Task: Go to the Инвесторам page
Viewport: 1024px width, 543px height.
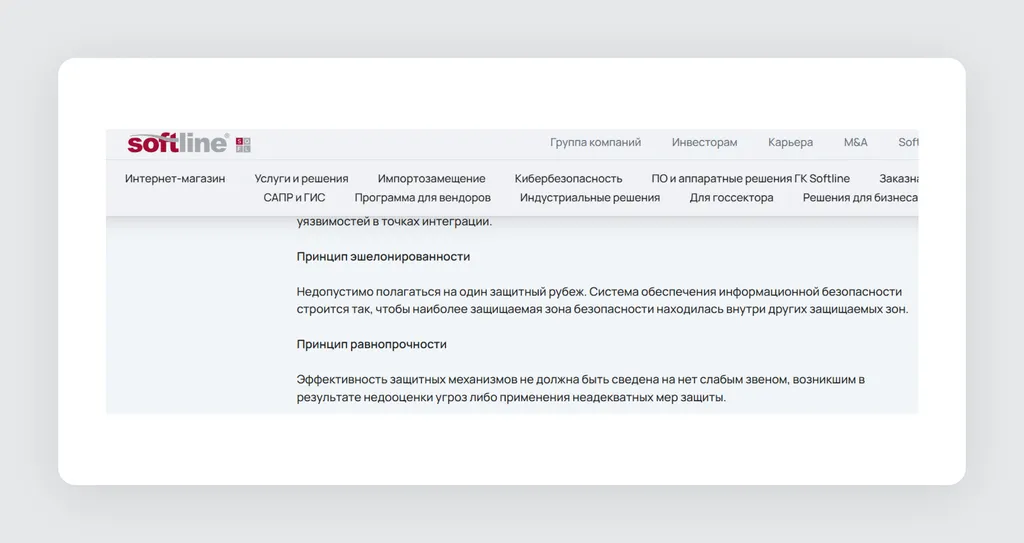Action: click(704, 142)
